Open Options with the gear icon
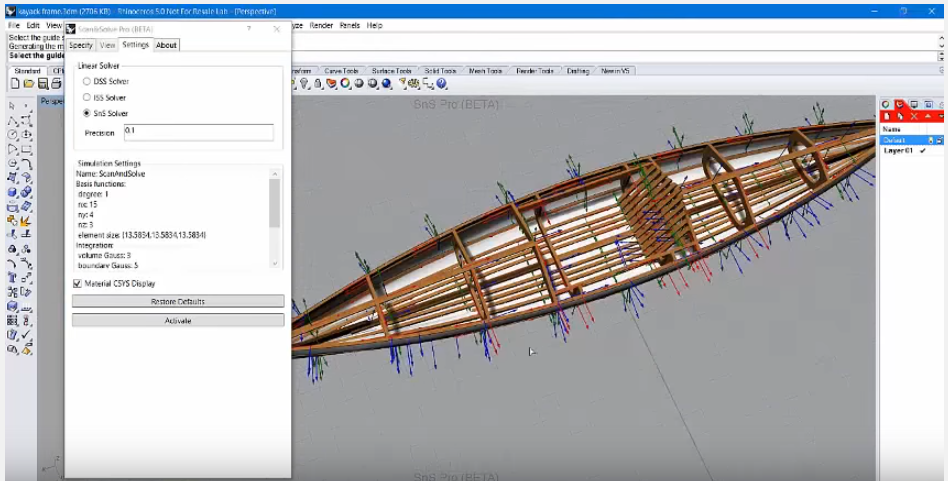This screenshot has height=481, width=948. tap(415, 83)
